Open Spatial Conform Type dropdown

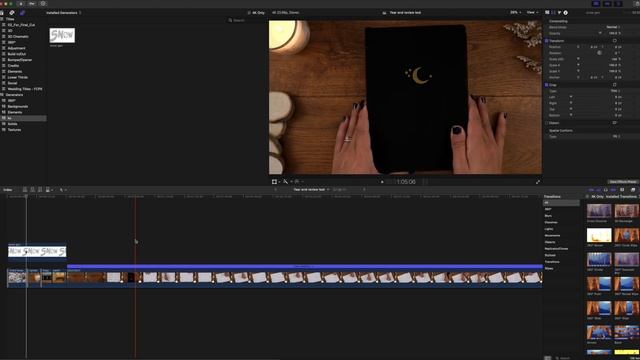[616, 136]
